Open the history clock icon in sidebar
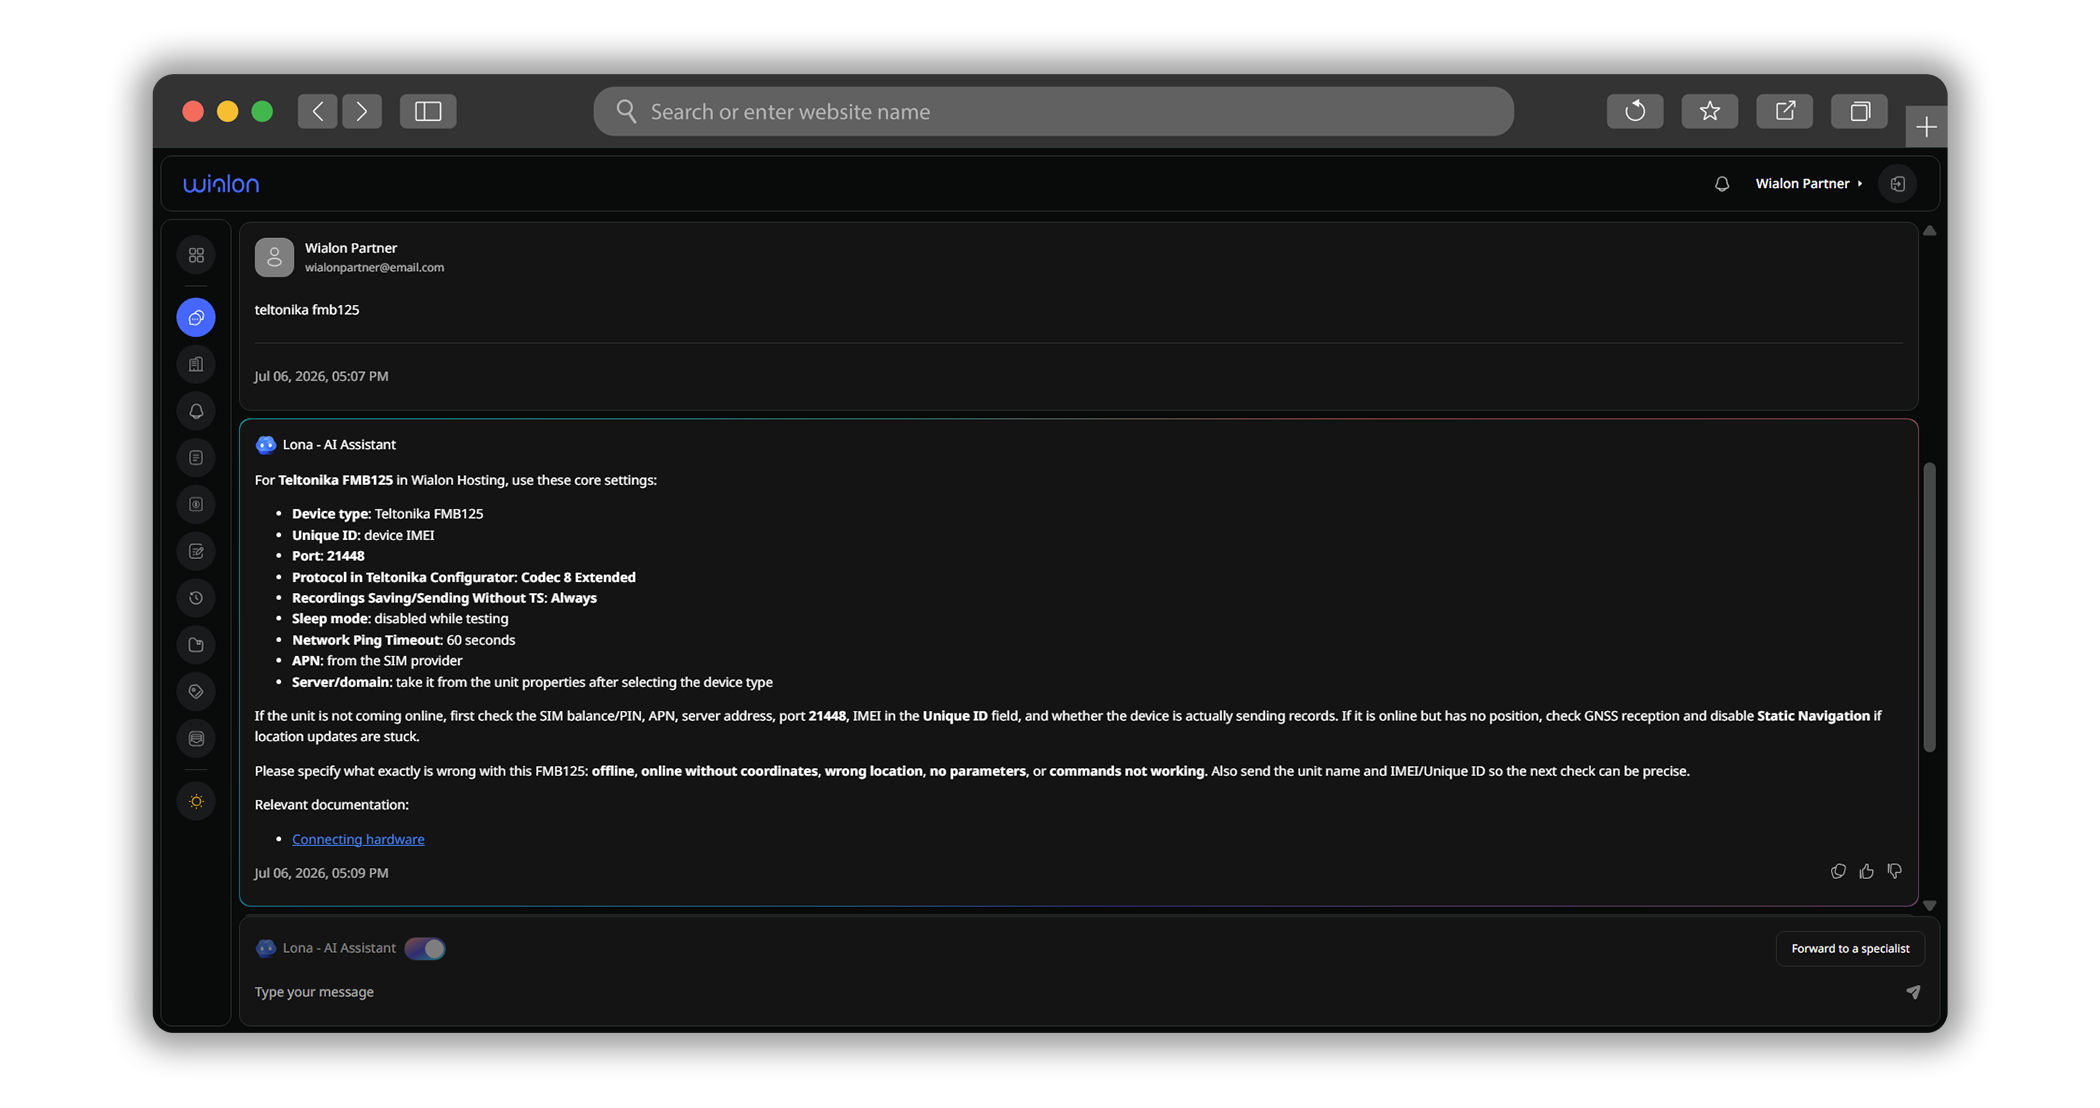The height and width of the screenshot is (1108, 2100). point(196,598)
